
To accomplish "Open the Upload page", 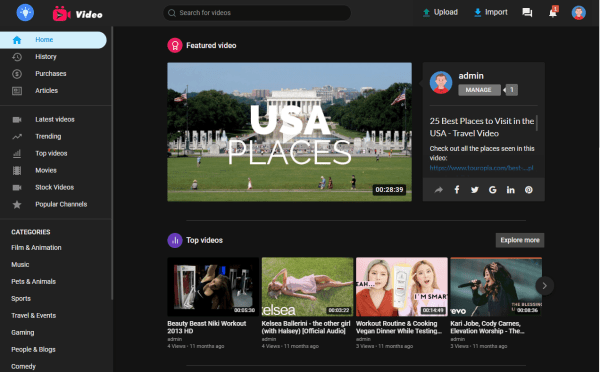I will coord(440,12).
